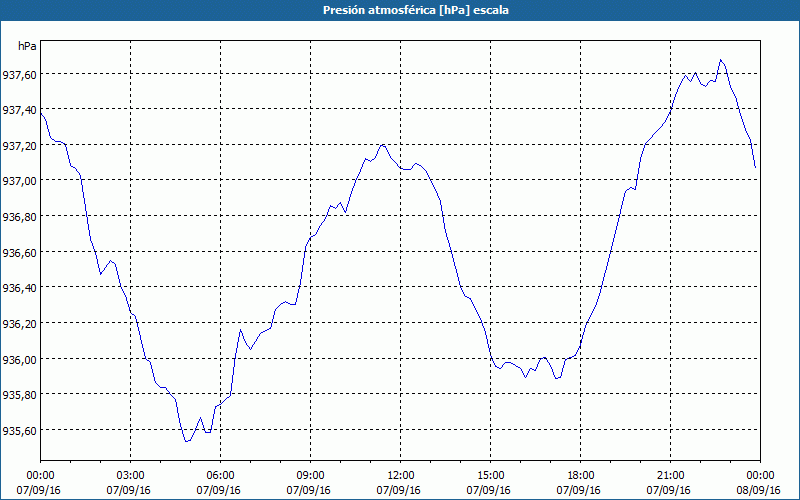Click the 936,60 y-axis label
This screenshot has width=800, height=500.
click(x=19, y=253)
